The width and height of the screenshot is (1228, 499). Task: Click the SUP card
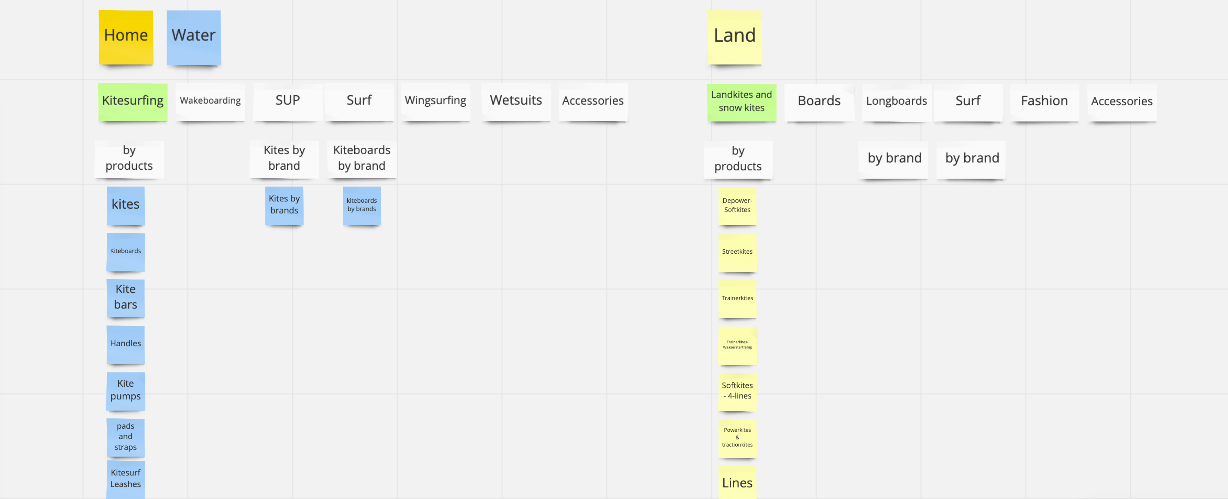coord(287,101)
